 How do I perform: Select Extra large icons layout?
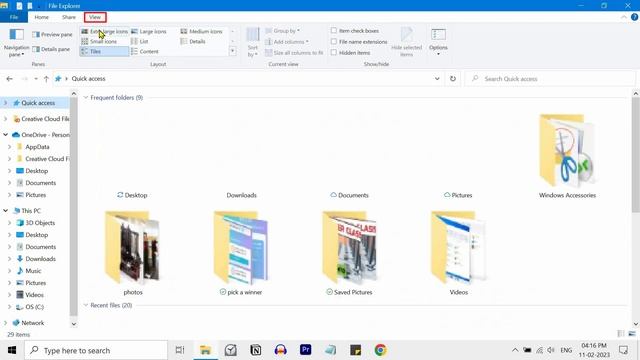[x=104, y=31]
